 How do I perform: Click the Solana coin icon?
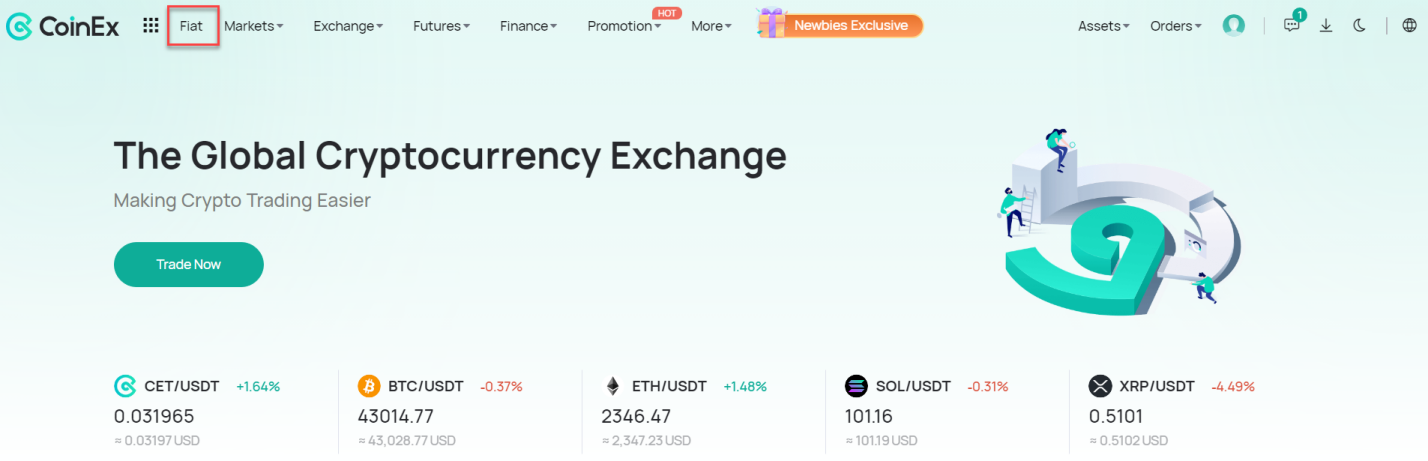(856, 386)
